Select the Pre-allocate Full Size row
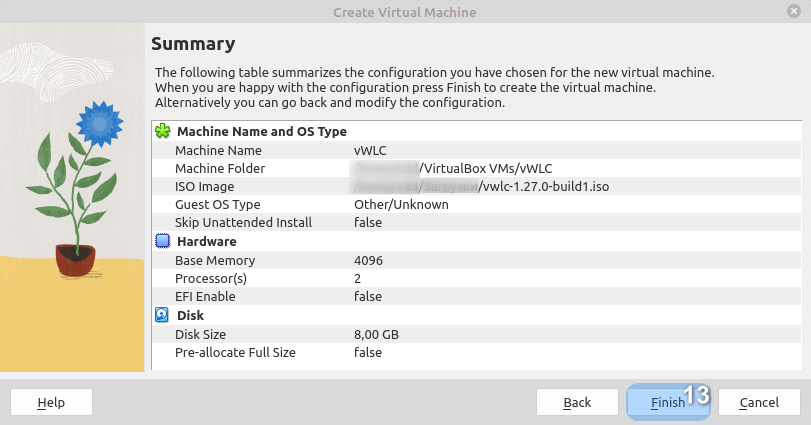 click(235, 352)
